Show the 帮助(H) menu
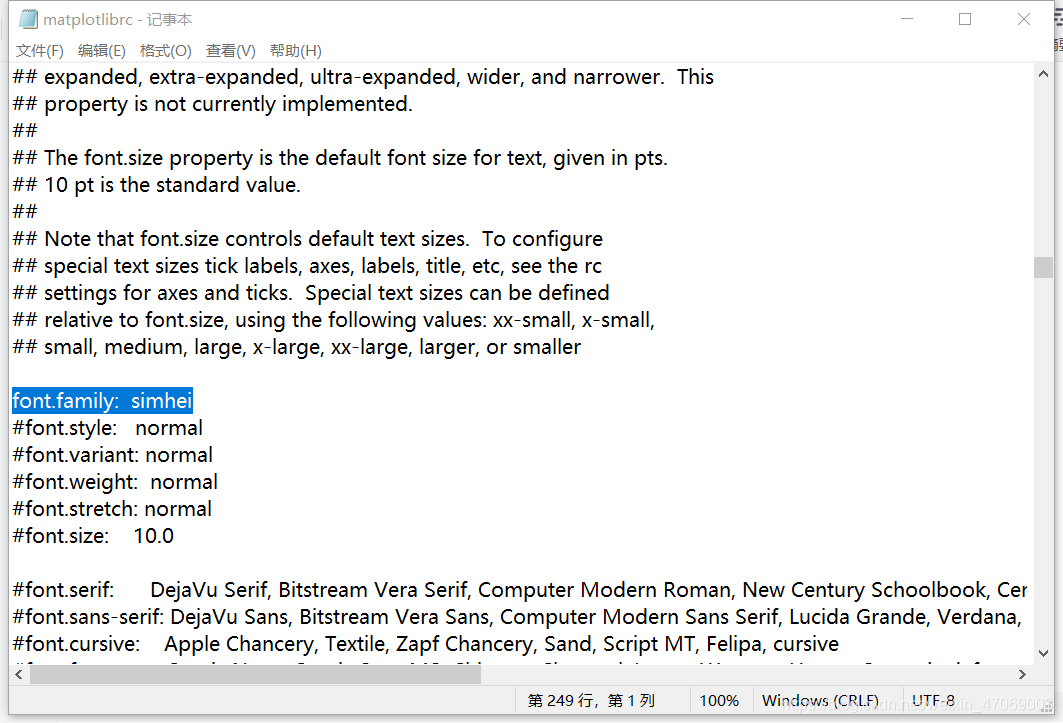Viewport: 1063px width, 723px height. (296, 51)
